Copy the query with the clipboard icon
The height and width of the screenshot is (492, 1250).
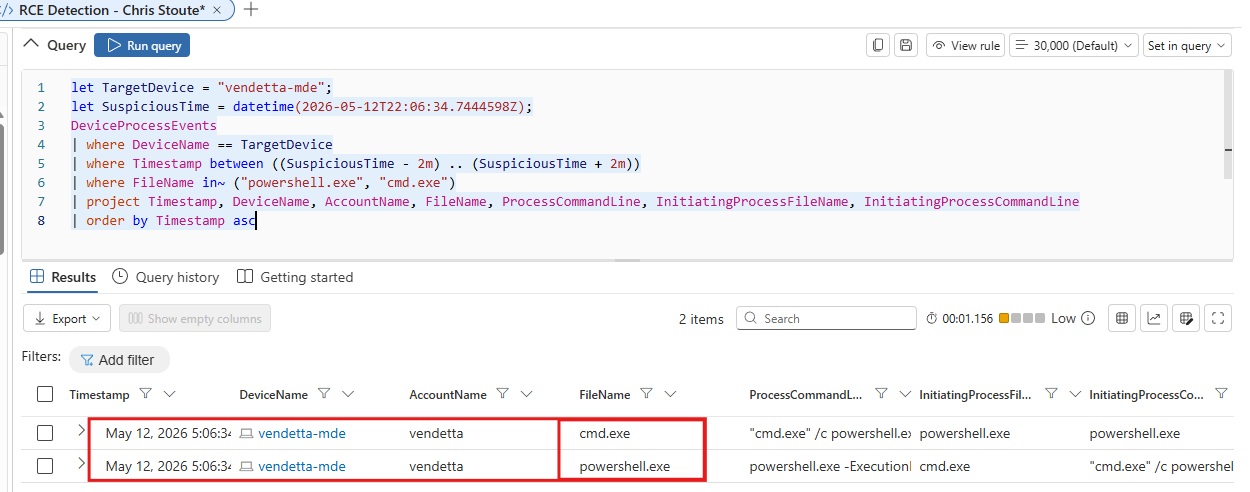[879, 45]
